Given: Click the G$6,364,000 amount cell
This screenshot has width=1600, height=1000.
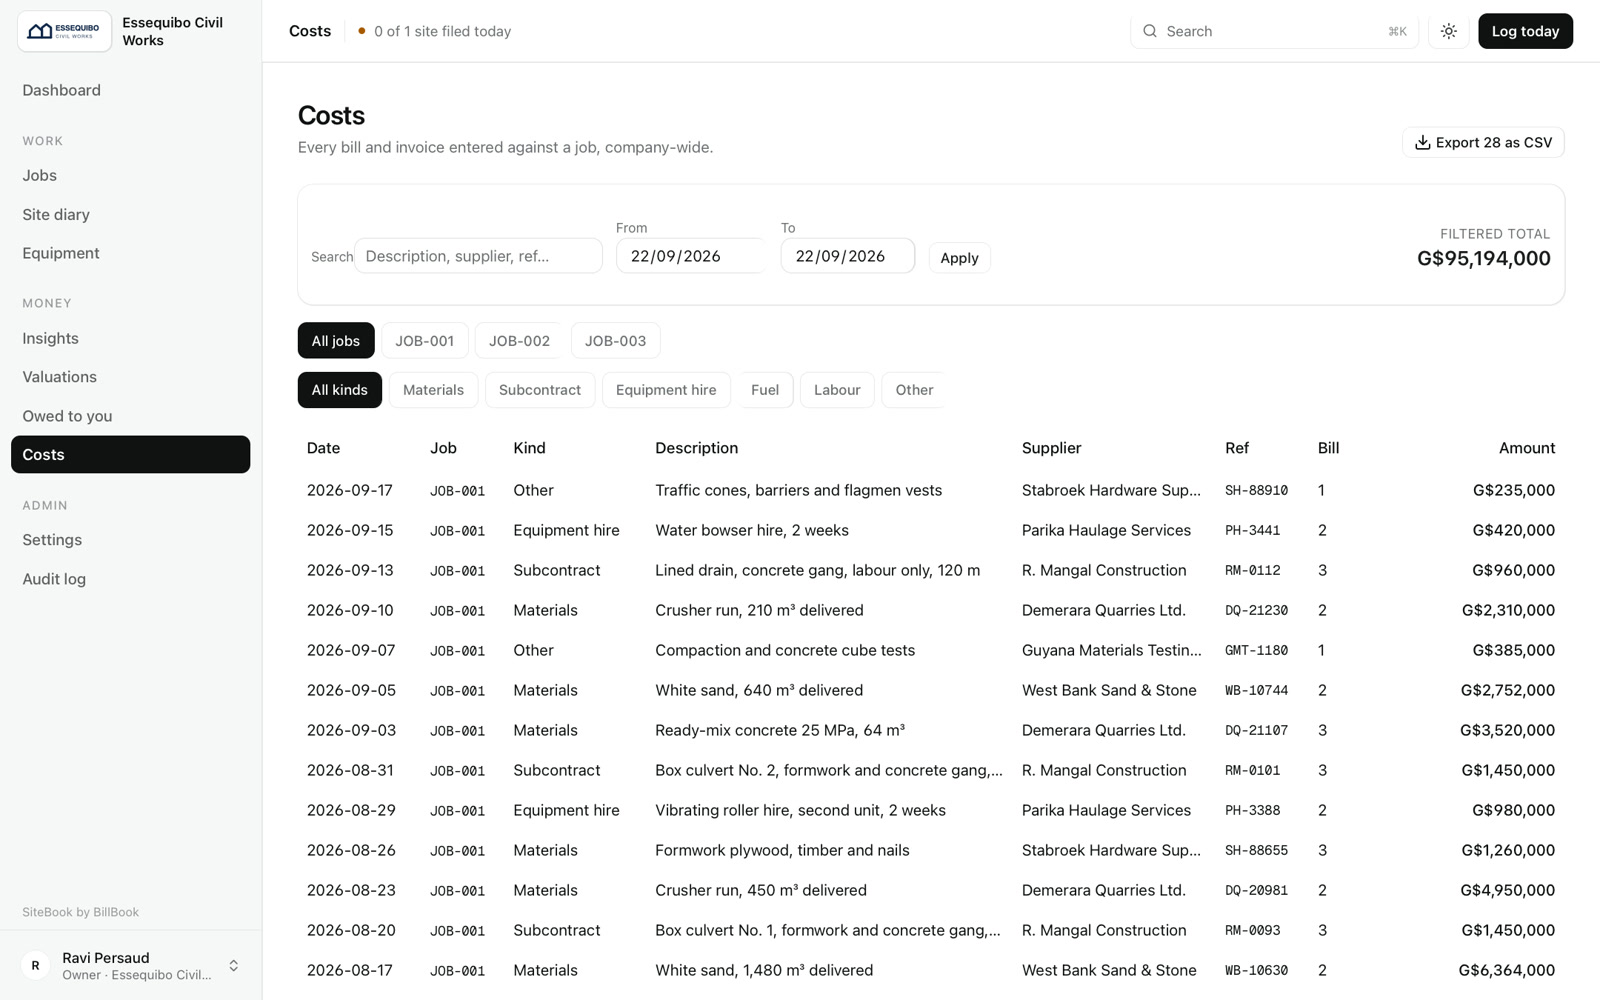Looking at the screenshot, I should click(x=1506, y=970).
